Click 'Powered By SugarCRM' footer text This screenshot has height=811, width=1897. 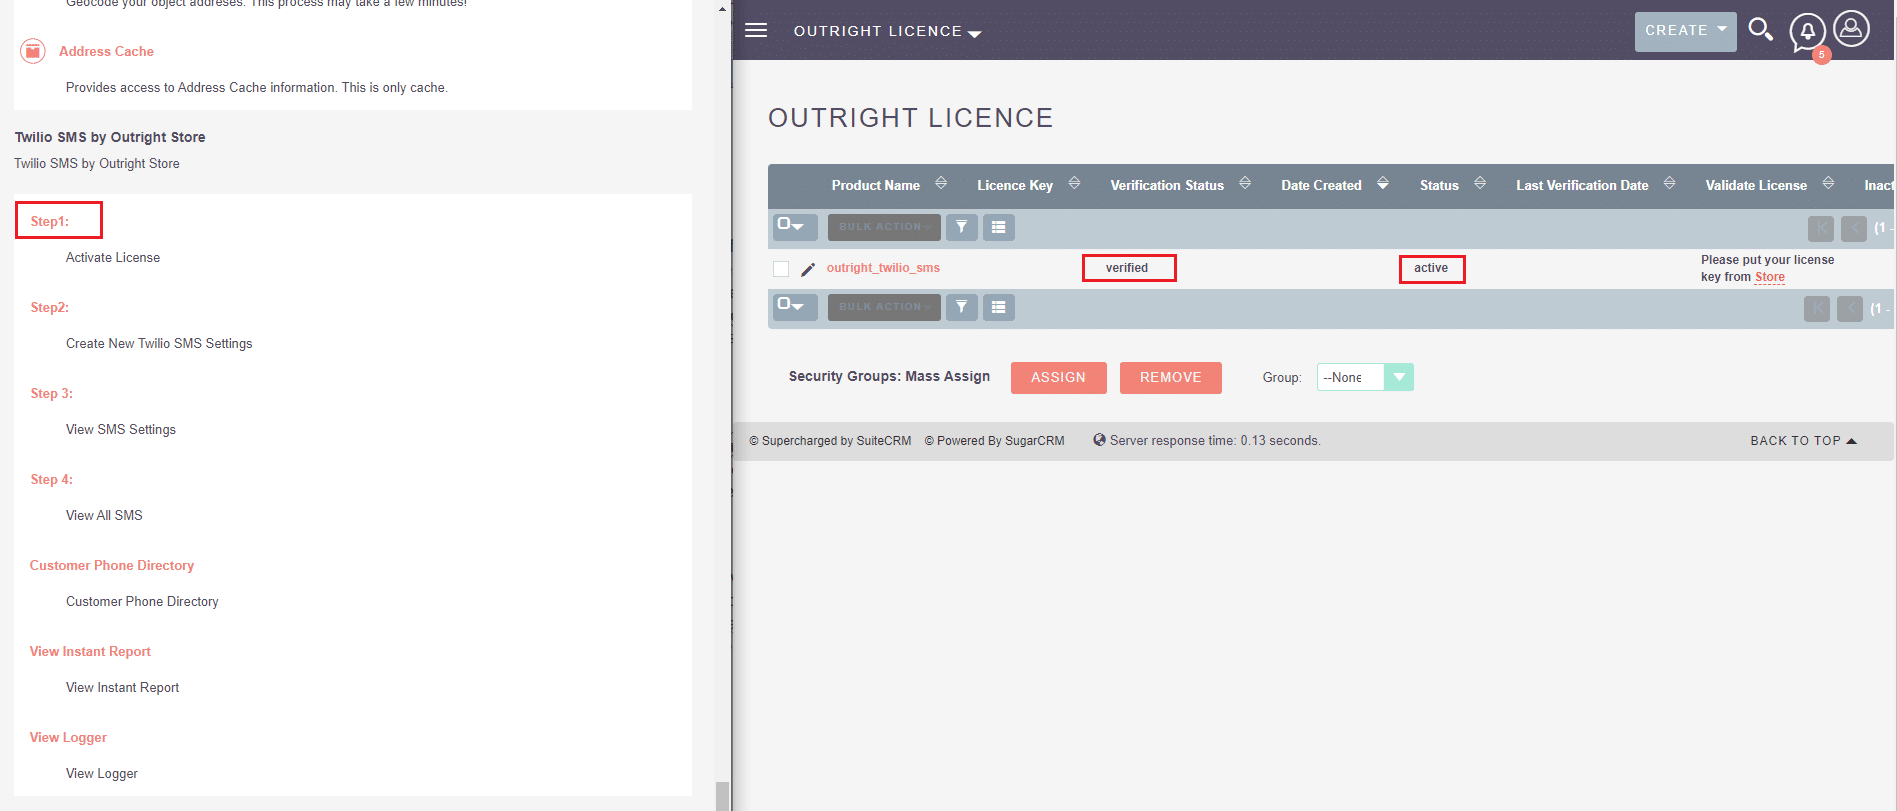click(994, 440)
